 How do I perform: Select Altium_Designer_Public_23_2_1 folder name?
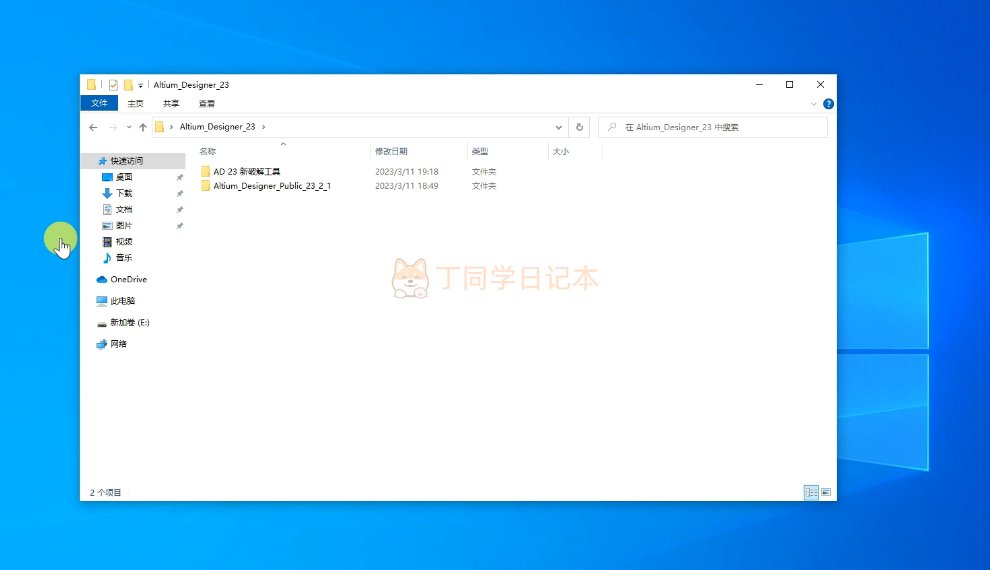[271, 186]
